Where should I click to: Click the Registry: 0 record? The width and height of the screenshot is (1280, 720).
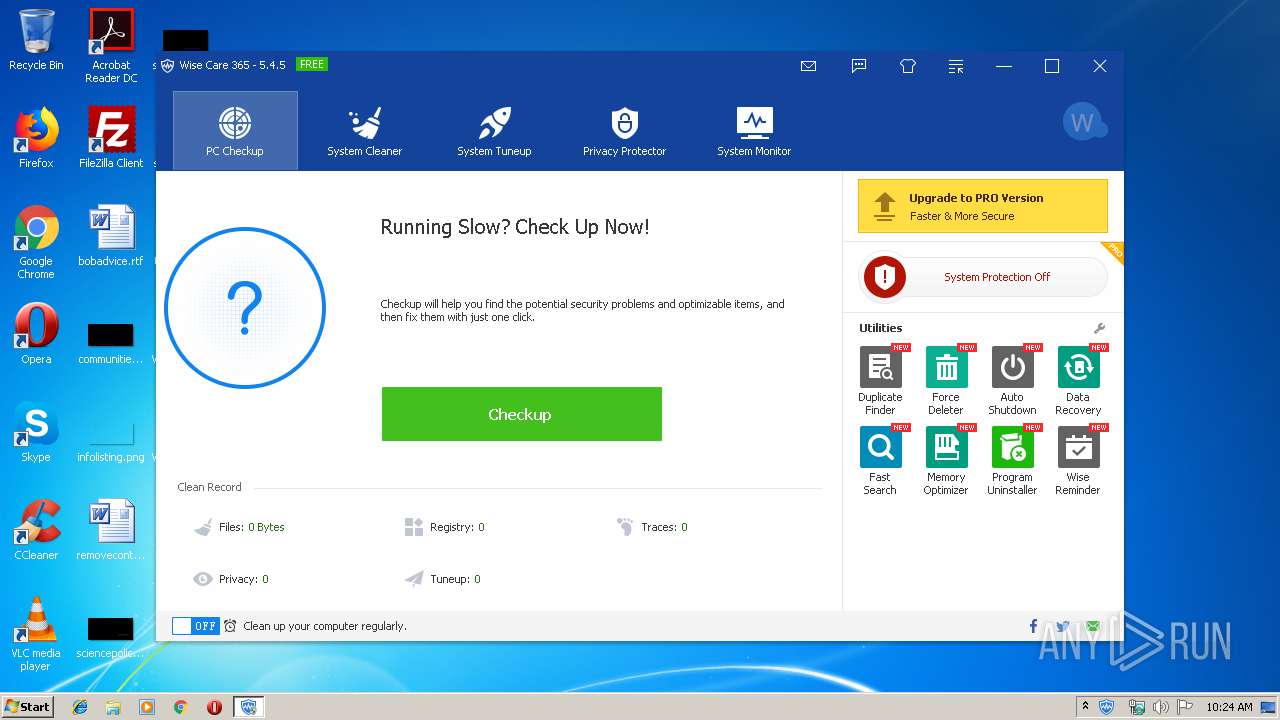444,527
